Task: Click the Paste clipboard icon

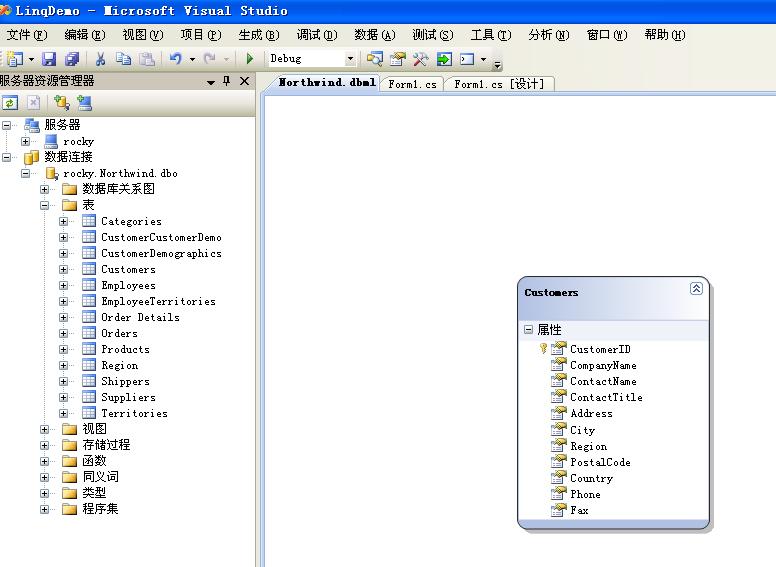Action: click(147, 59)
